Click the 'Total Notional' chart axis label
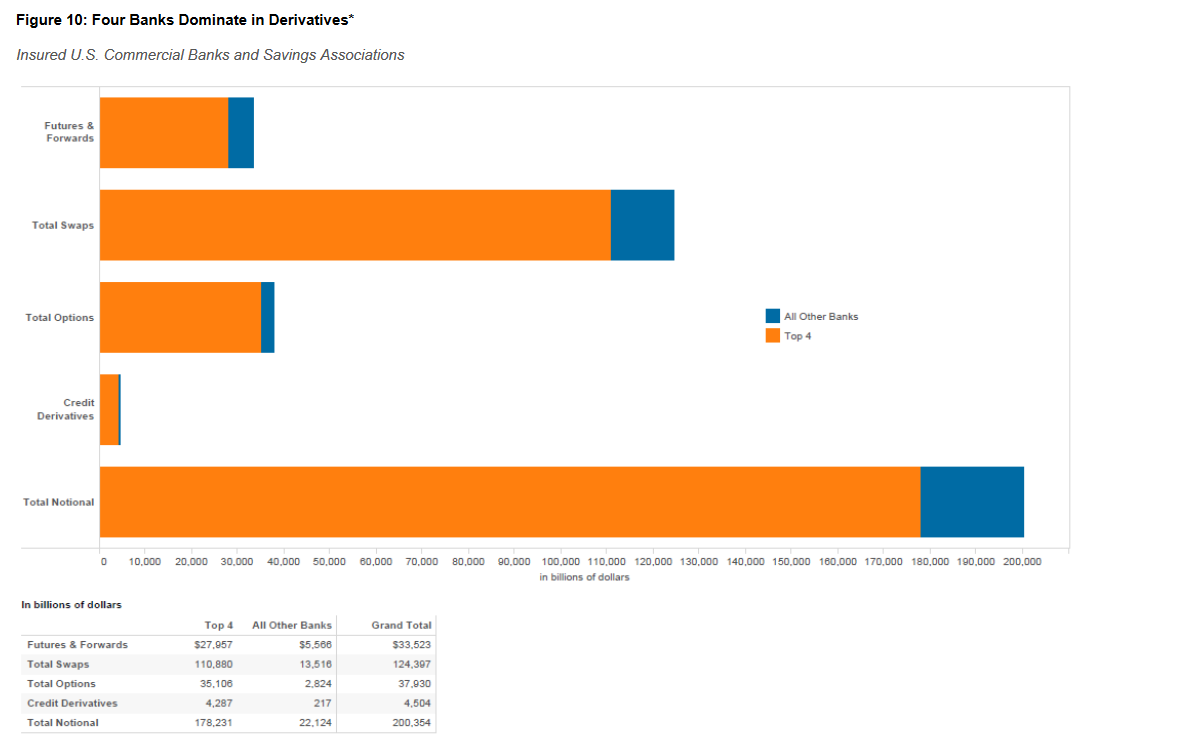The height and width of the screenshot is (741, 1178). 59,502
